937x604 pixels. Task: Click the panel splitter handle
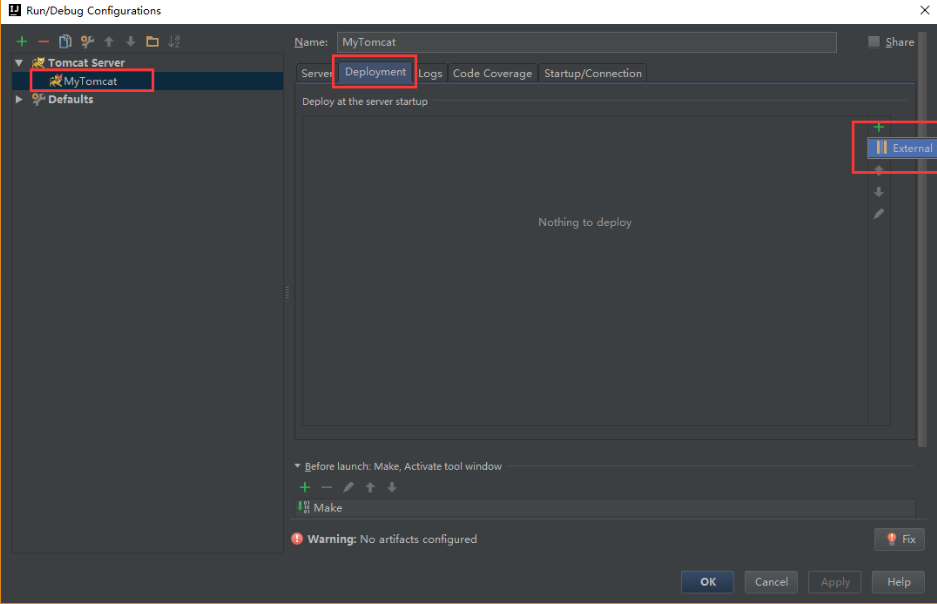287,292
